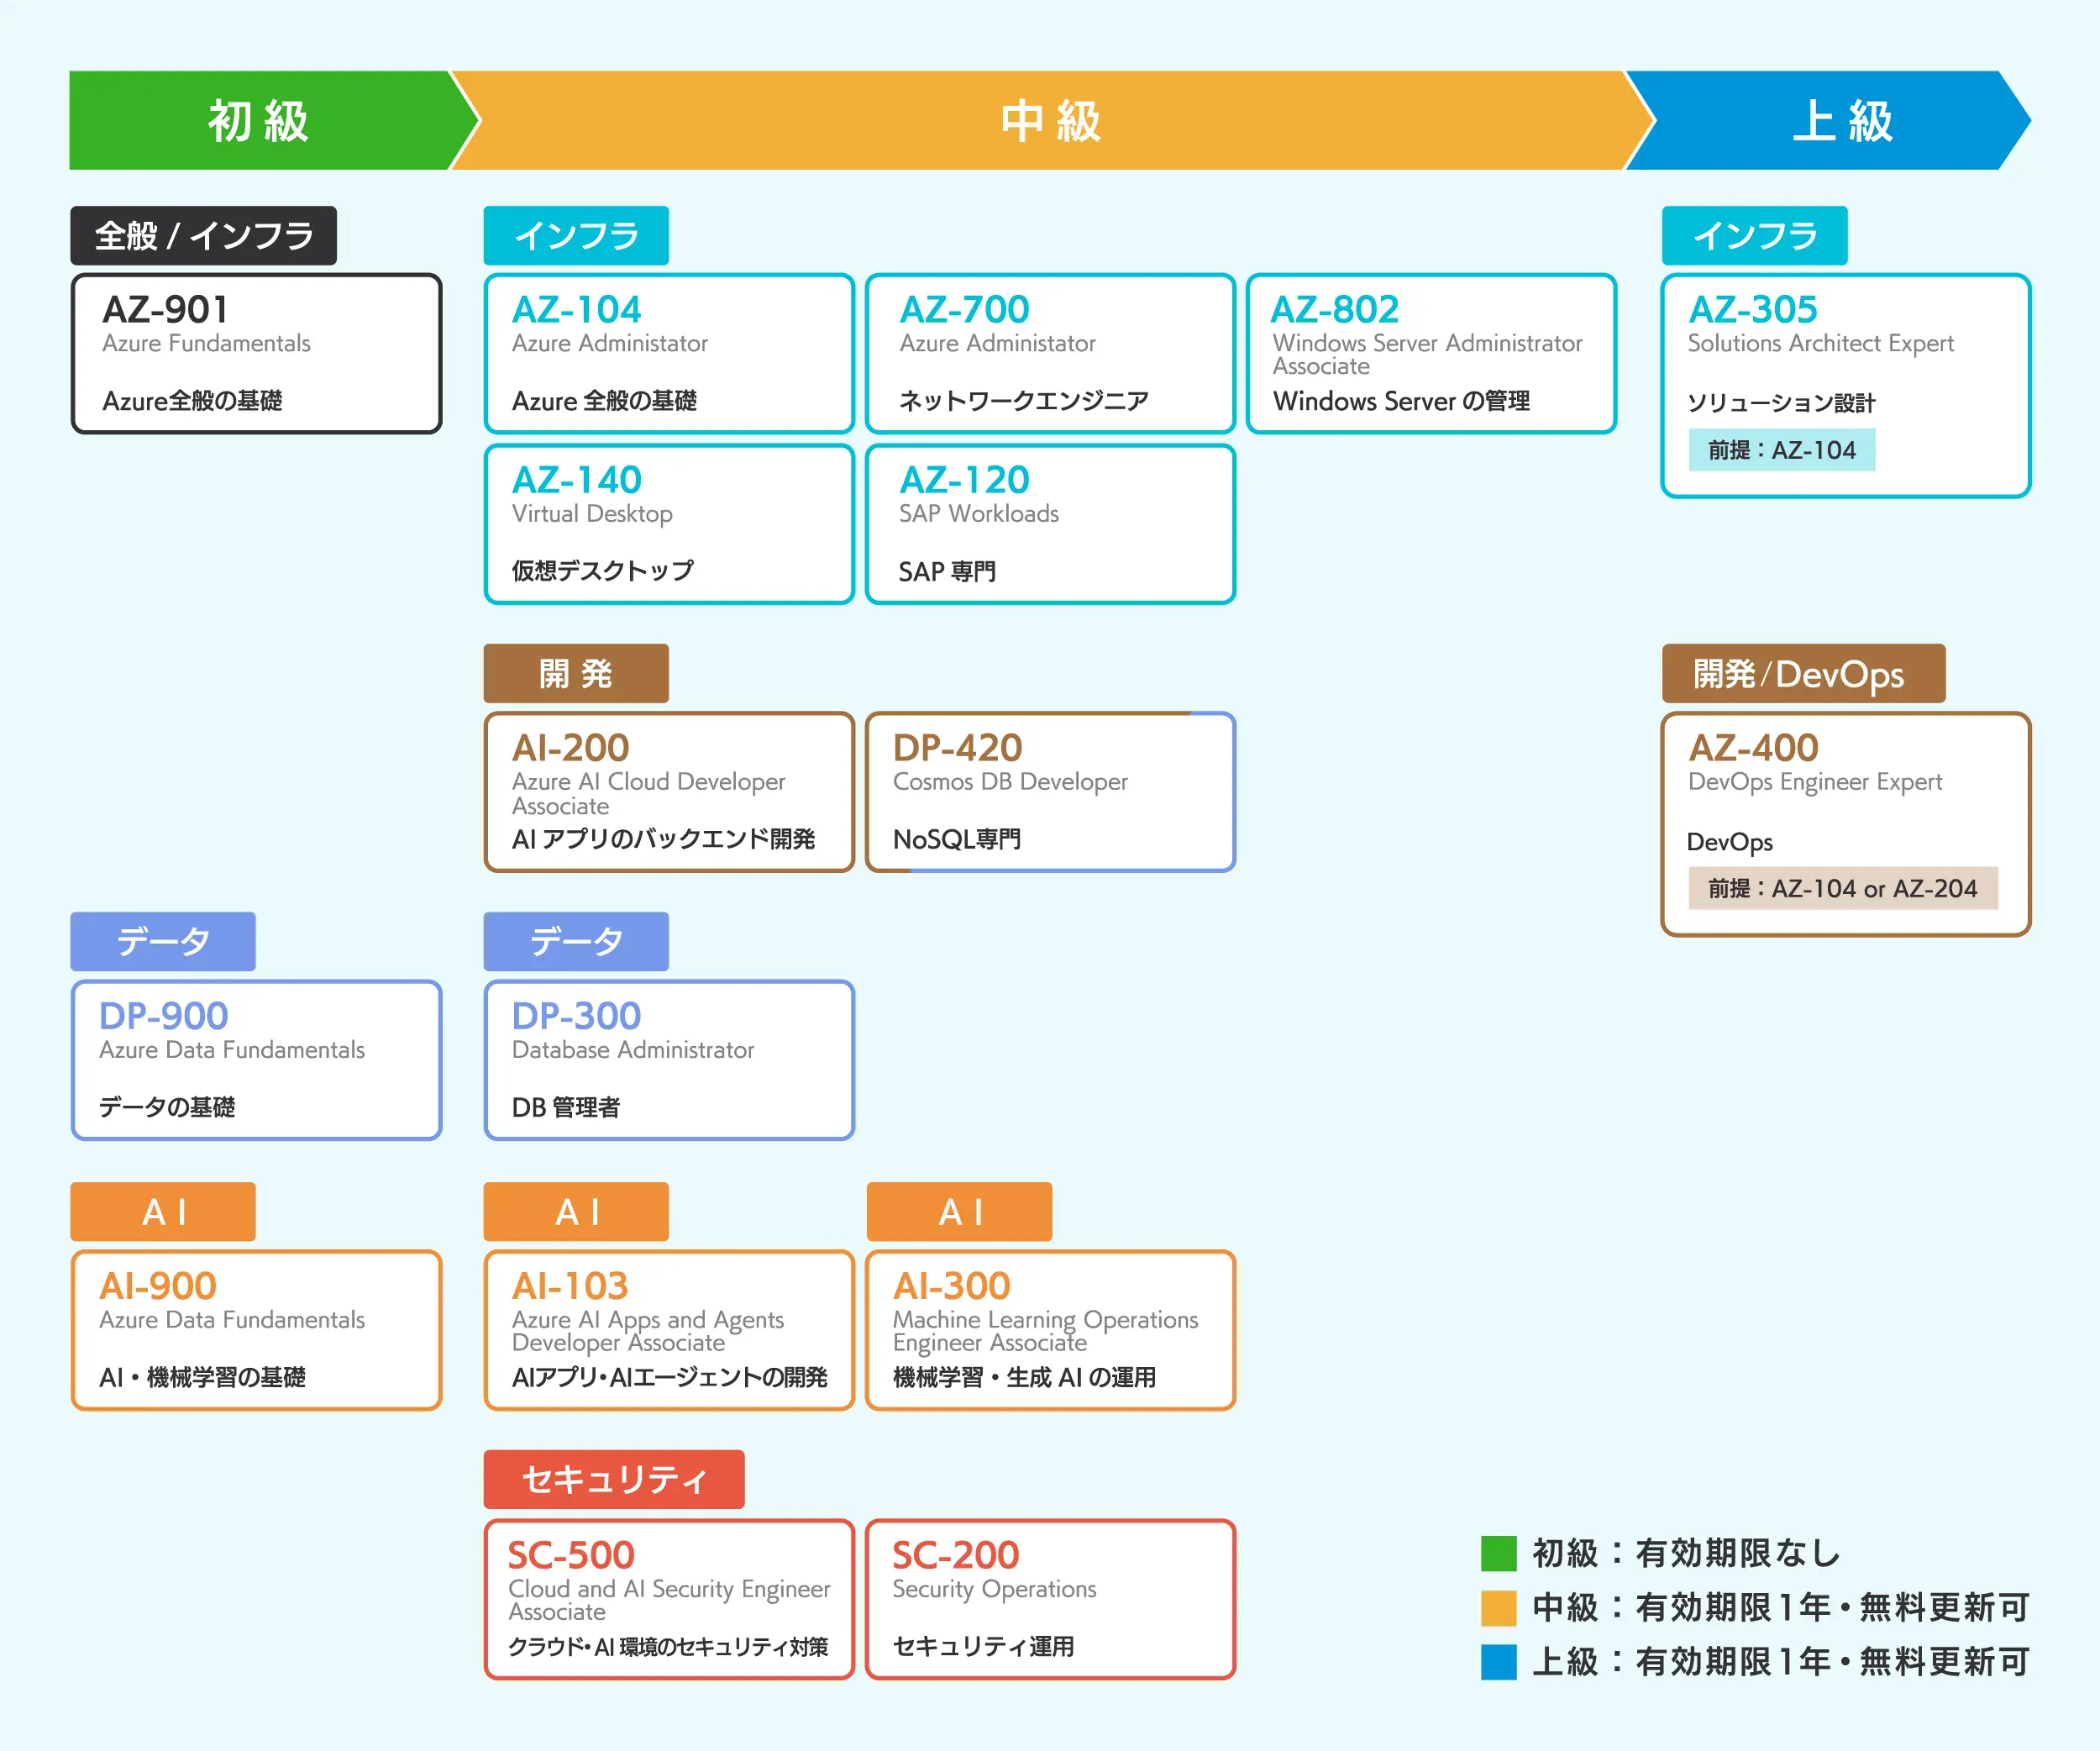Open the AZ-140 Virtual Desktop card
The image size is (2100, 1751).
tap(669, 524)
